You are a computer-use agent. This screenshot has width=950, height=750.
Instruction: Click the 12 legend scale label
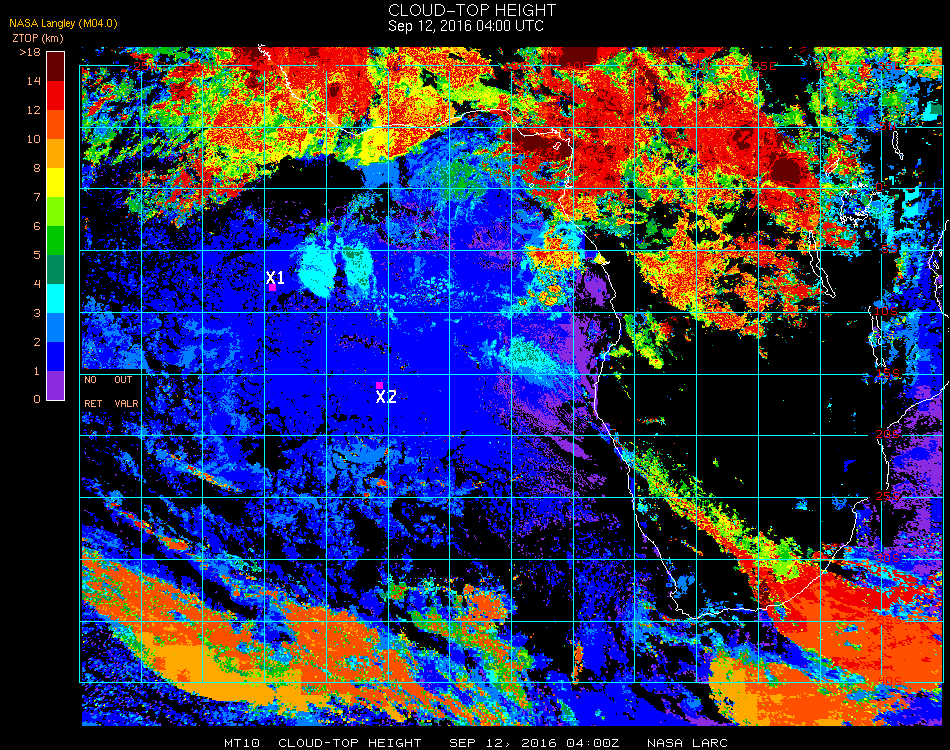point(33,110)
